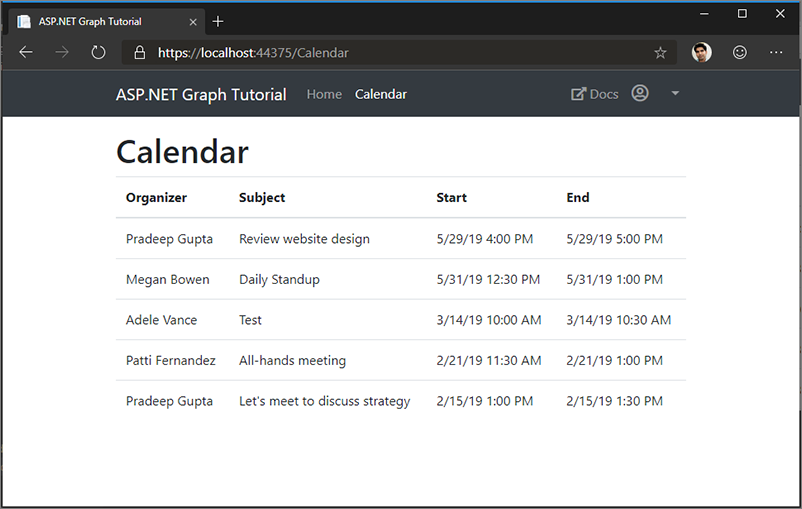The height and width of the screenshot is (509, 802).
Task: Click organizer 'Adele Vance'
Action: pyautogui.click(x=162, y=320)
